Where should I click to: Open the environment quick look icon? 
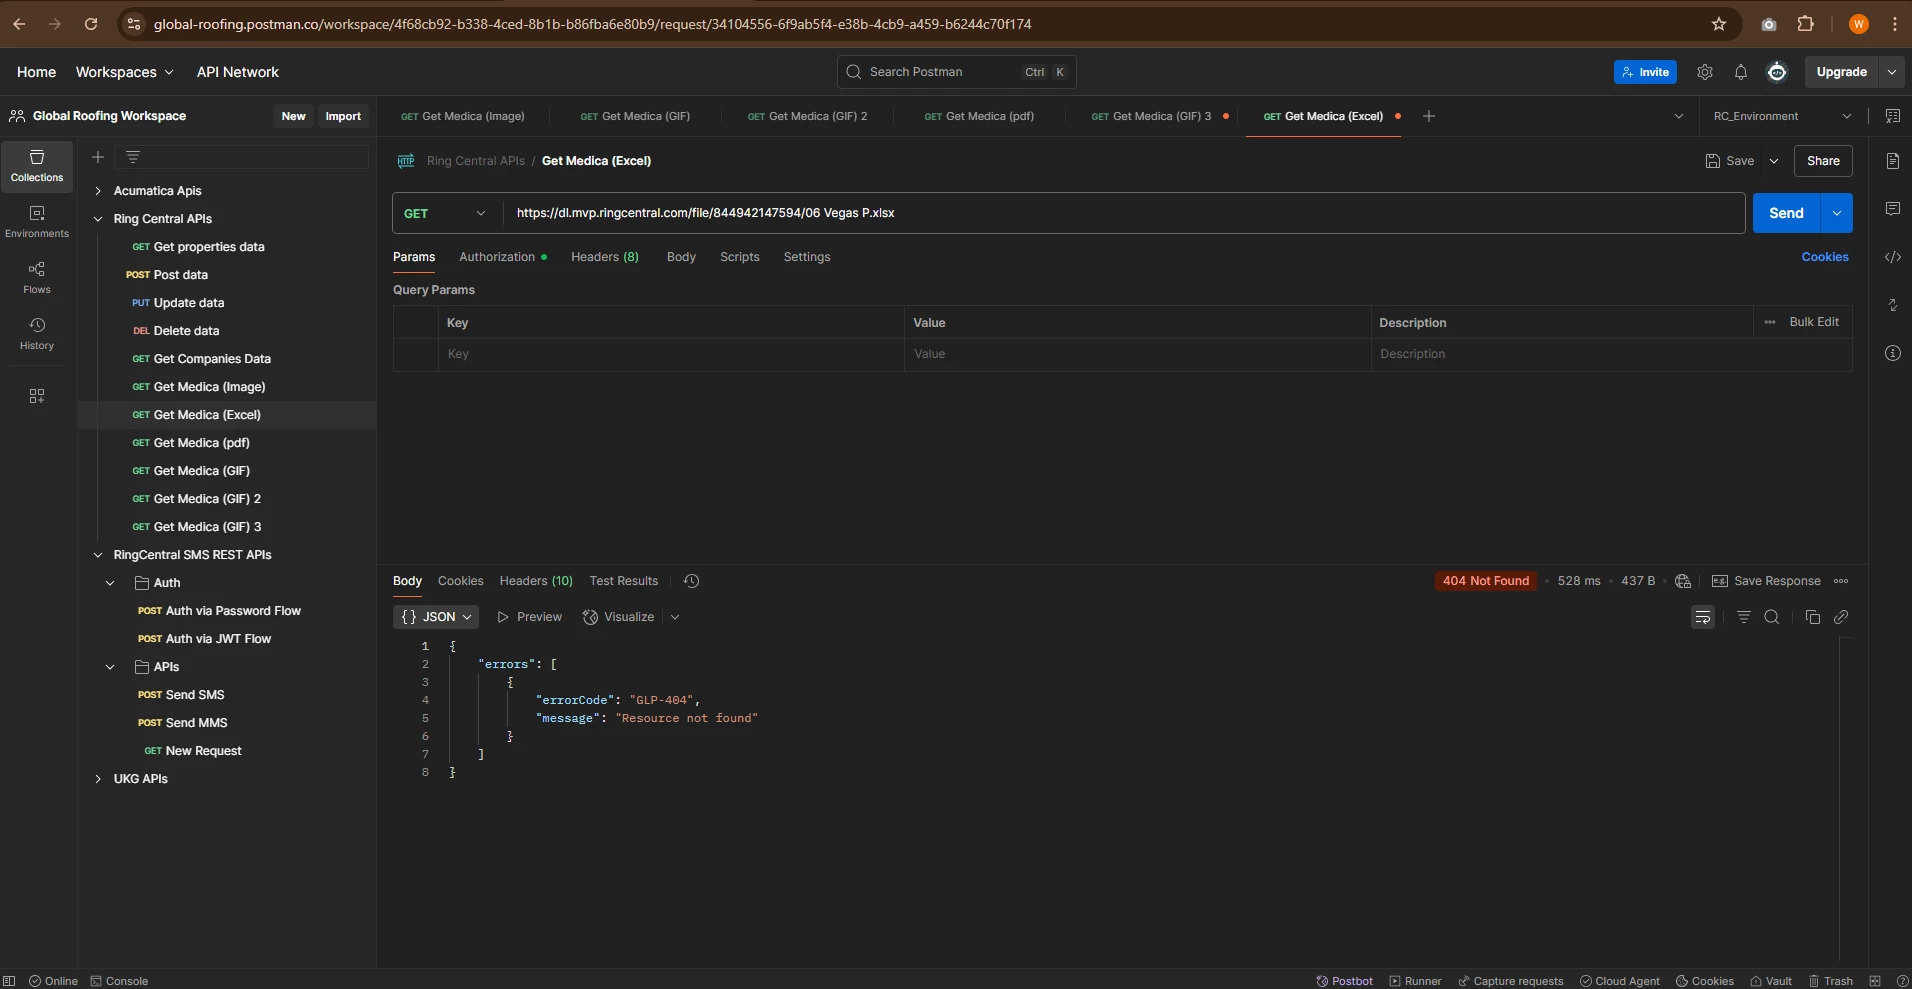pos(1892,116)
